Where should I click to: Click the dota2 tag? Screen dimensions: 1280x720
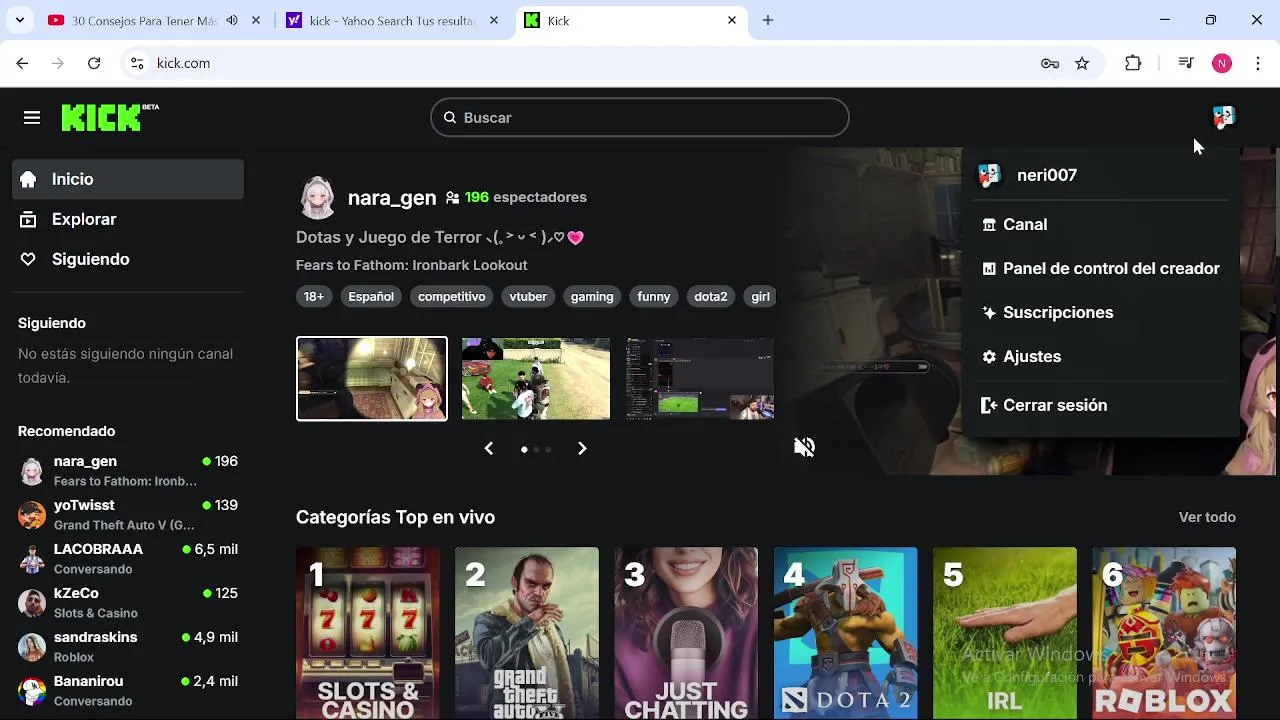coord(711,297)
